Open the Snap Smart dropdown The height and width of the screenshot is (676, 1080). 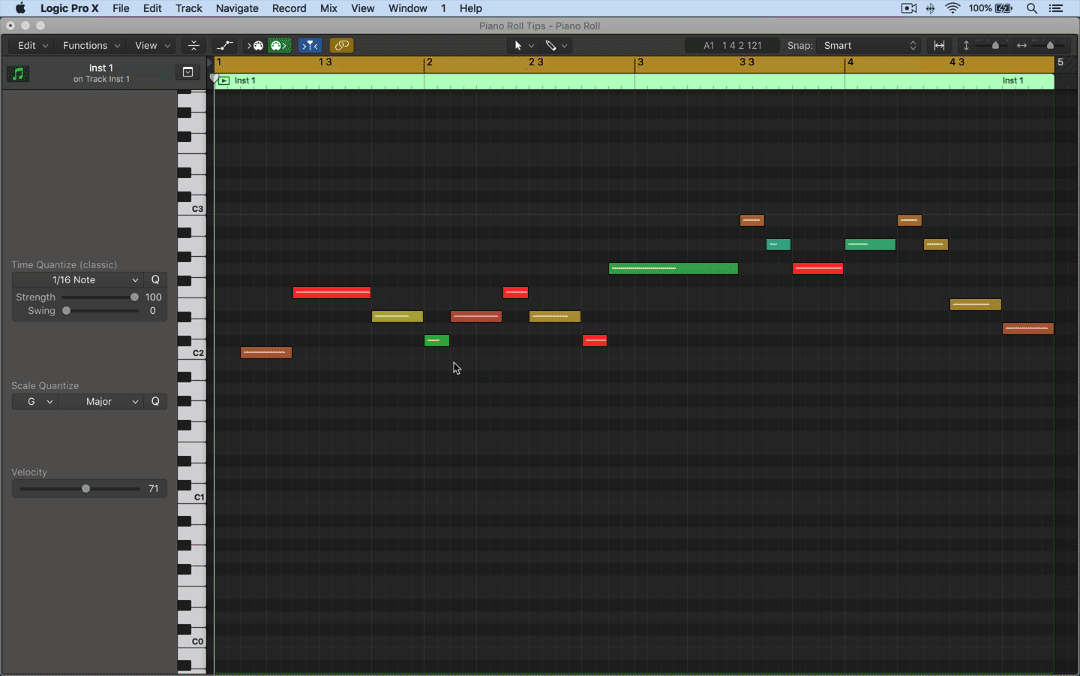(x=869, y=46)
